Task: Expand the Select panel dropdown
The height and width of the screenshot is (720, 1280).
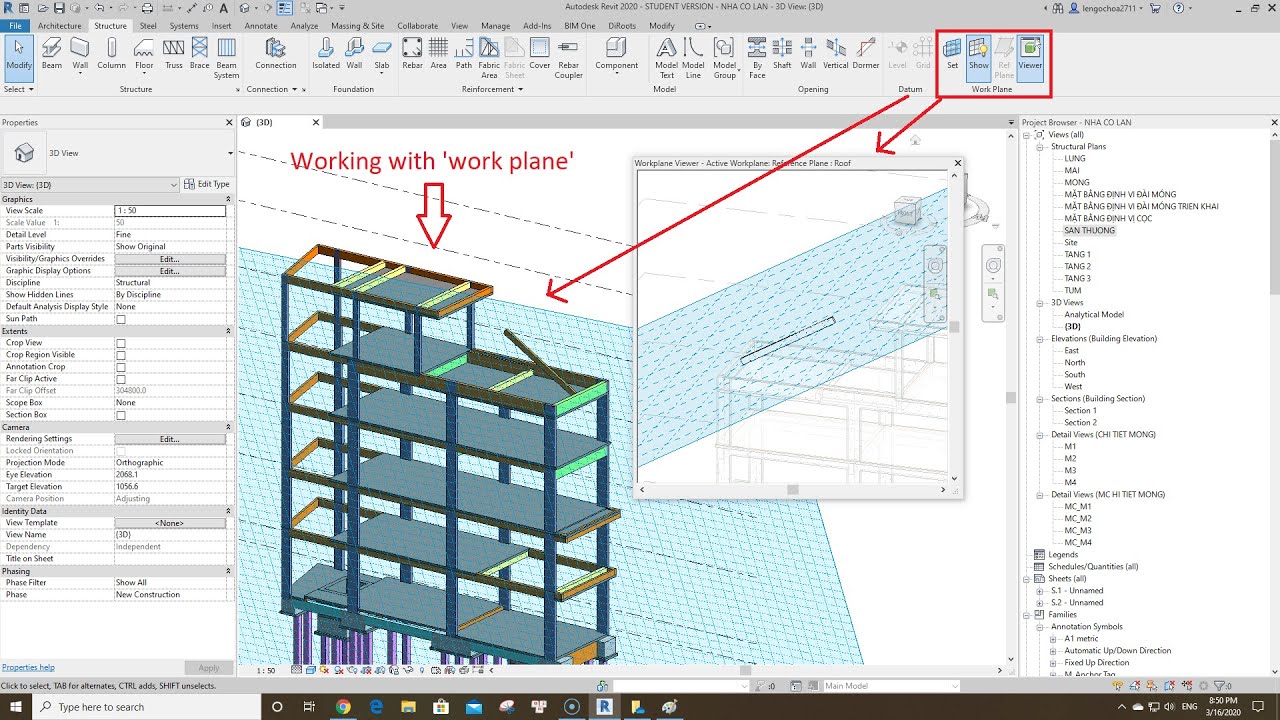Action: click(x=19, y=89)
